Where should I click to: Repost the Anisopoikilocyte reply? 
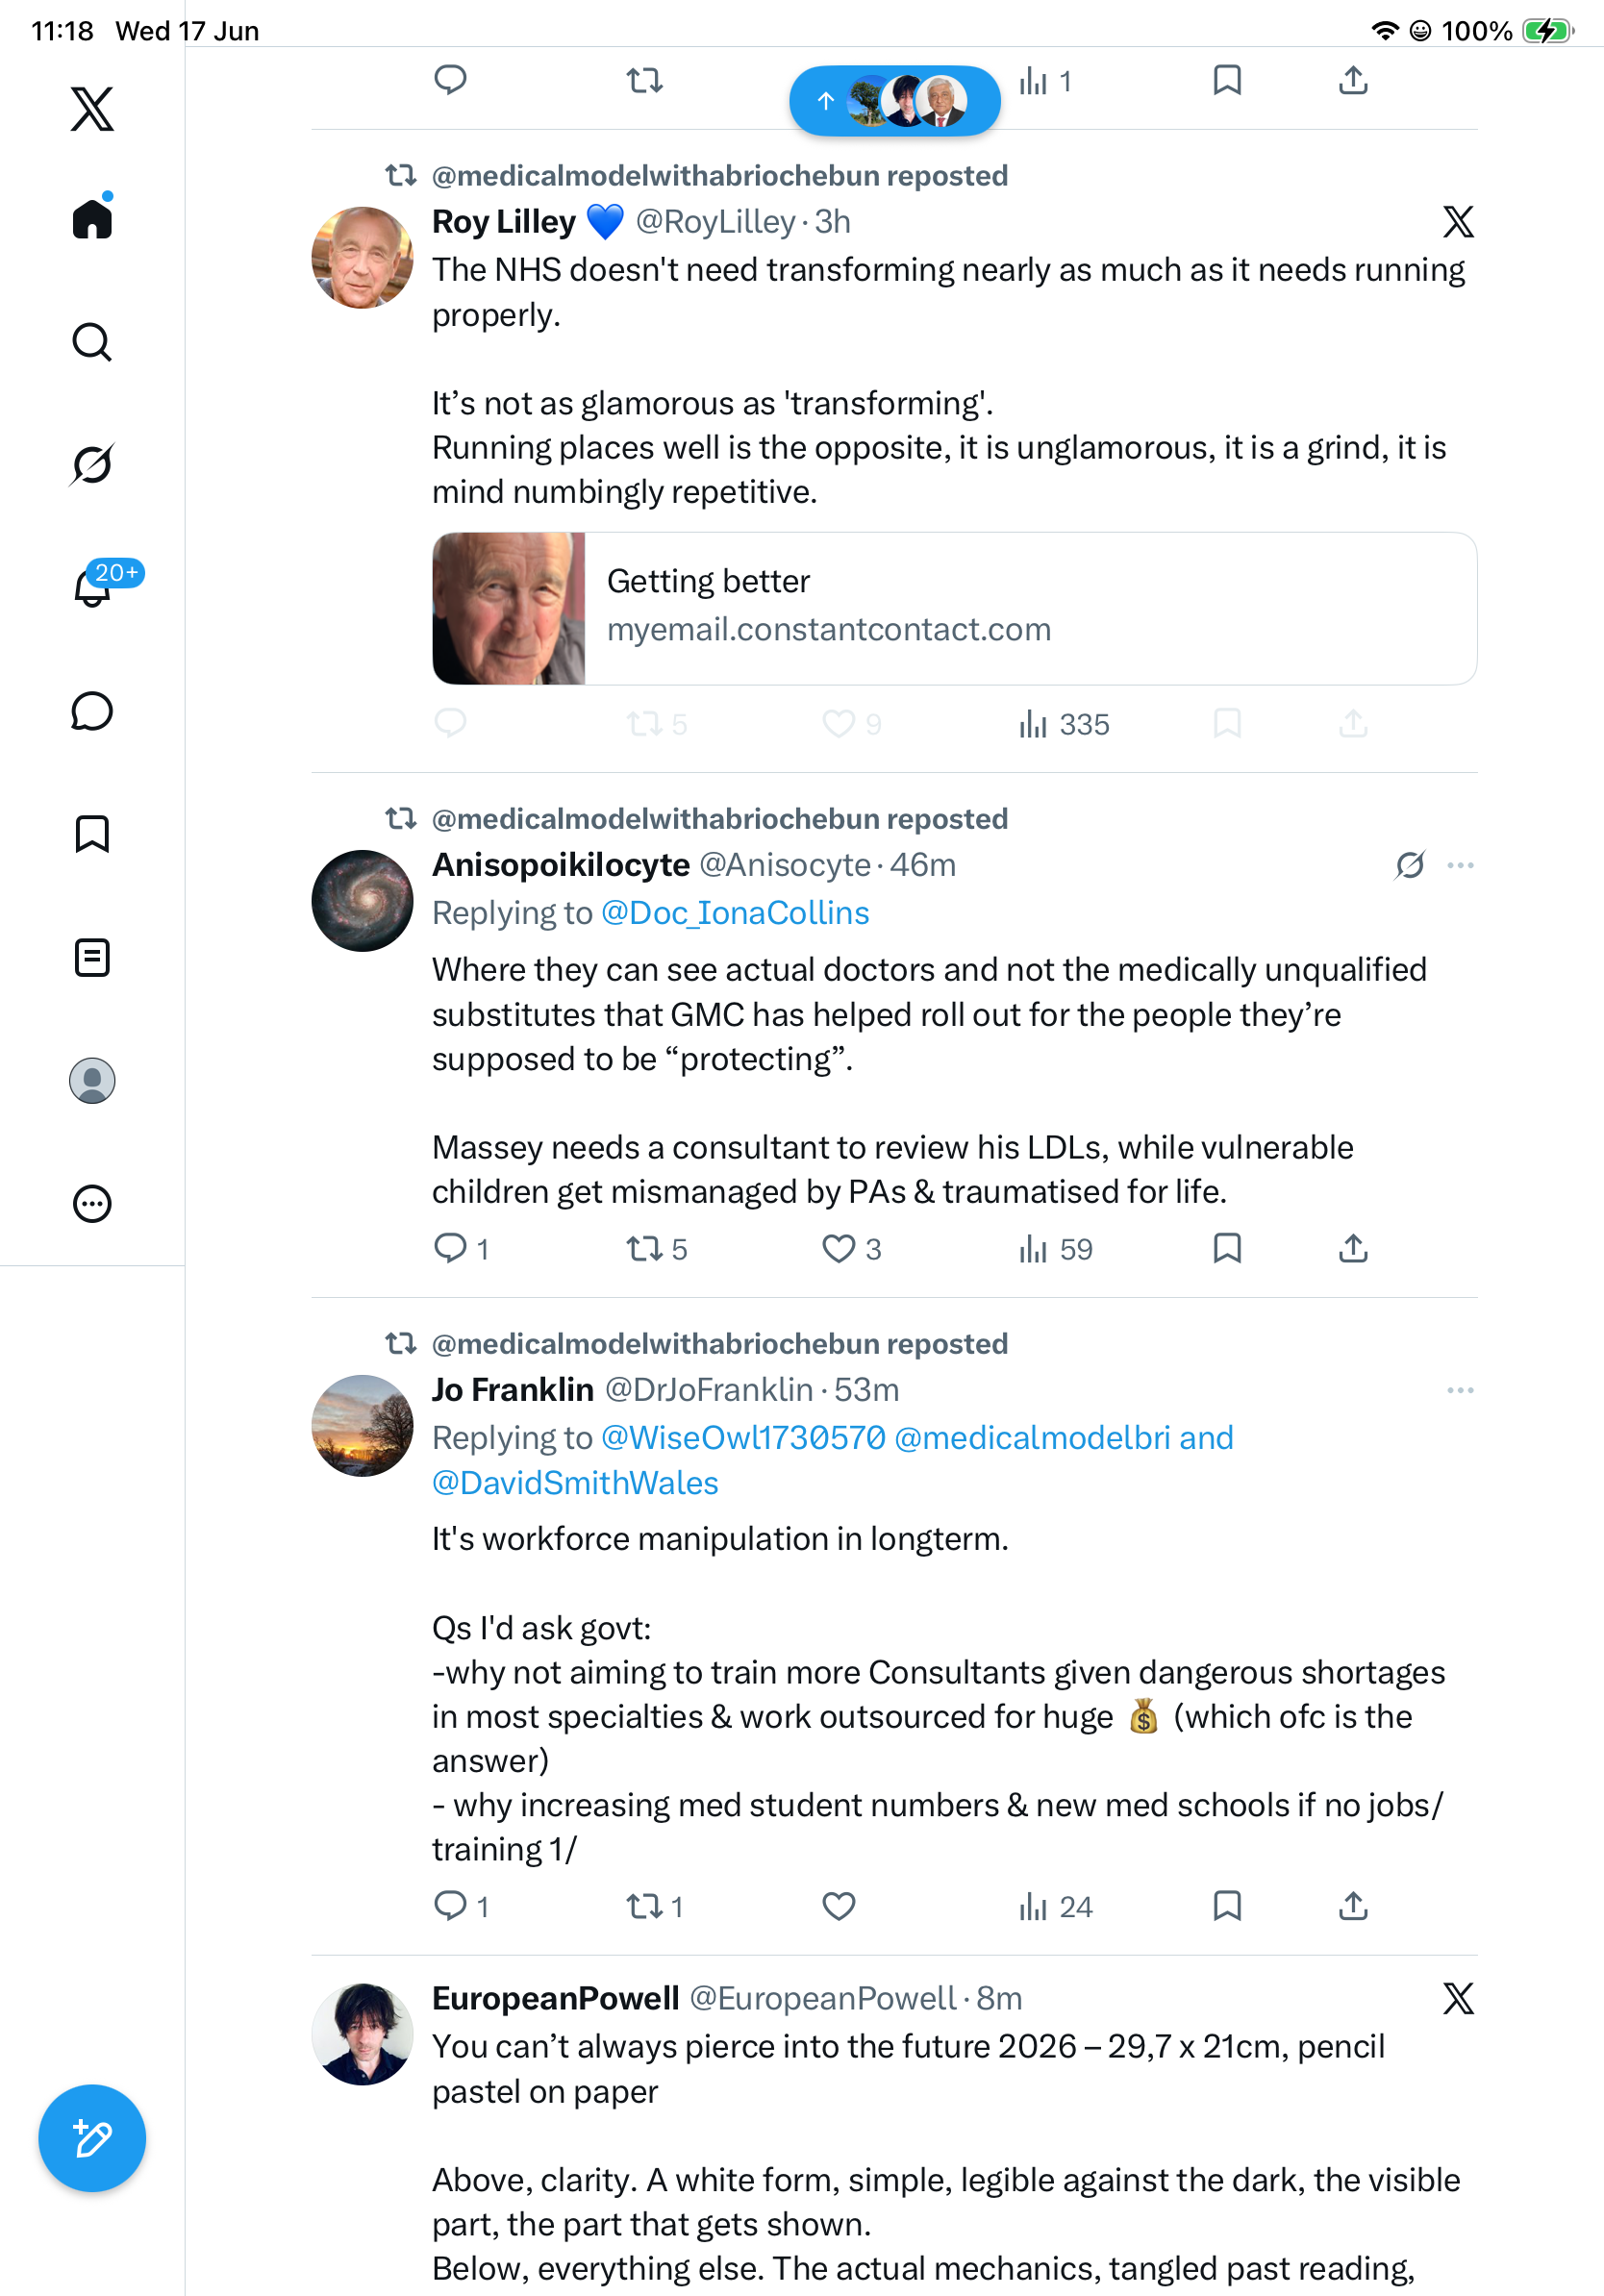pyautogui.click(x=656, y=1249)
